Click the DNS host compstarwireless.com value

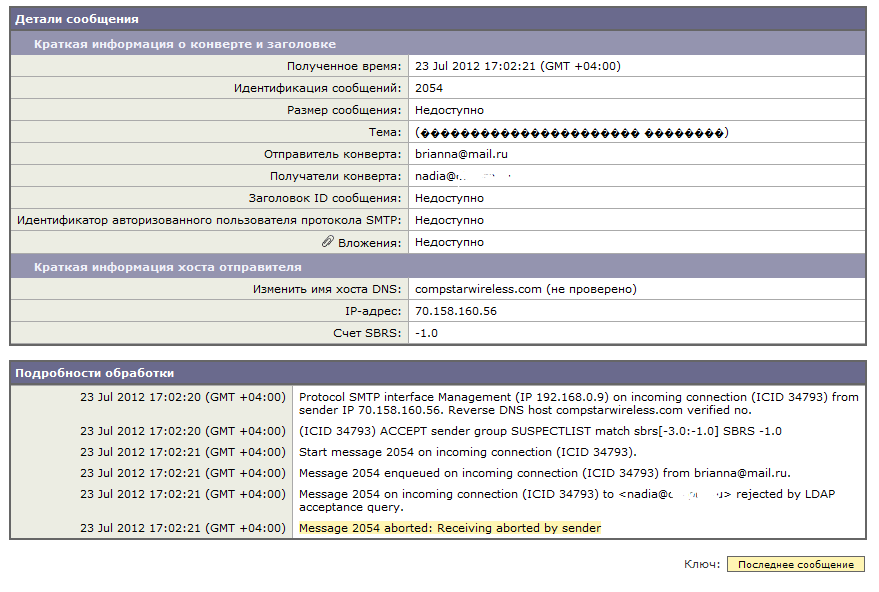click(526, 289)
